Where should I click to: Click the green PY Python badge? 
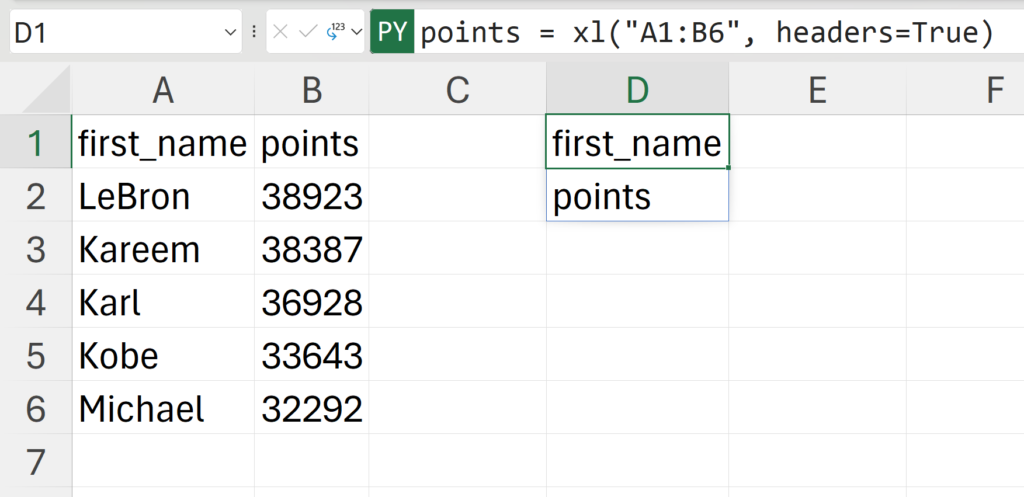point(393,33)
